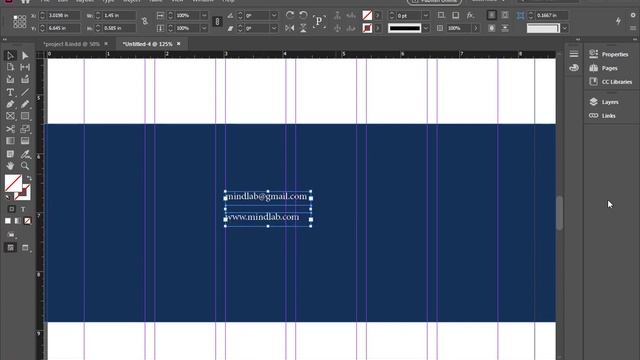This screenshot has height=360, width=640.
Task: Select the Gradient Swatch tool
Action: click(10, 141)
